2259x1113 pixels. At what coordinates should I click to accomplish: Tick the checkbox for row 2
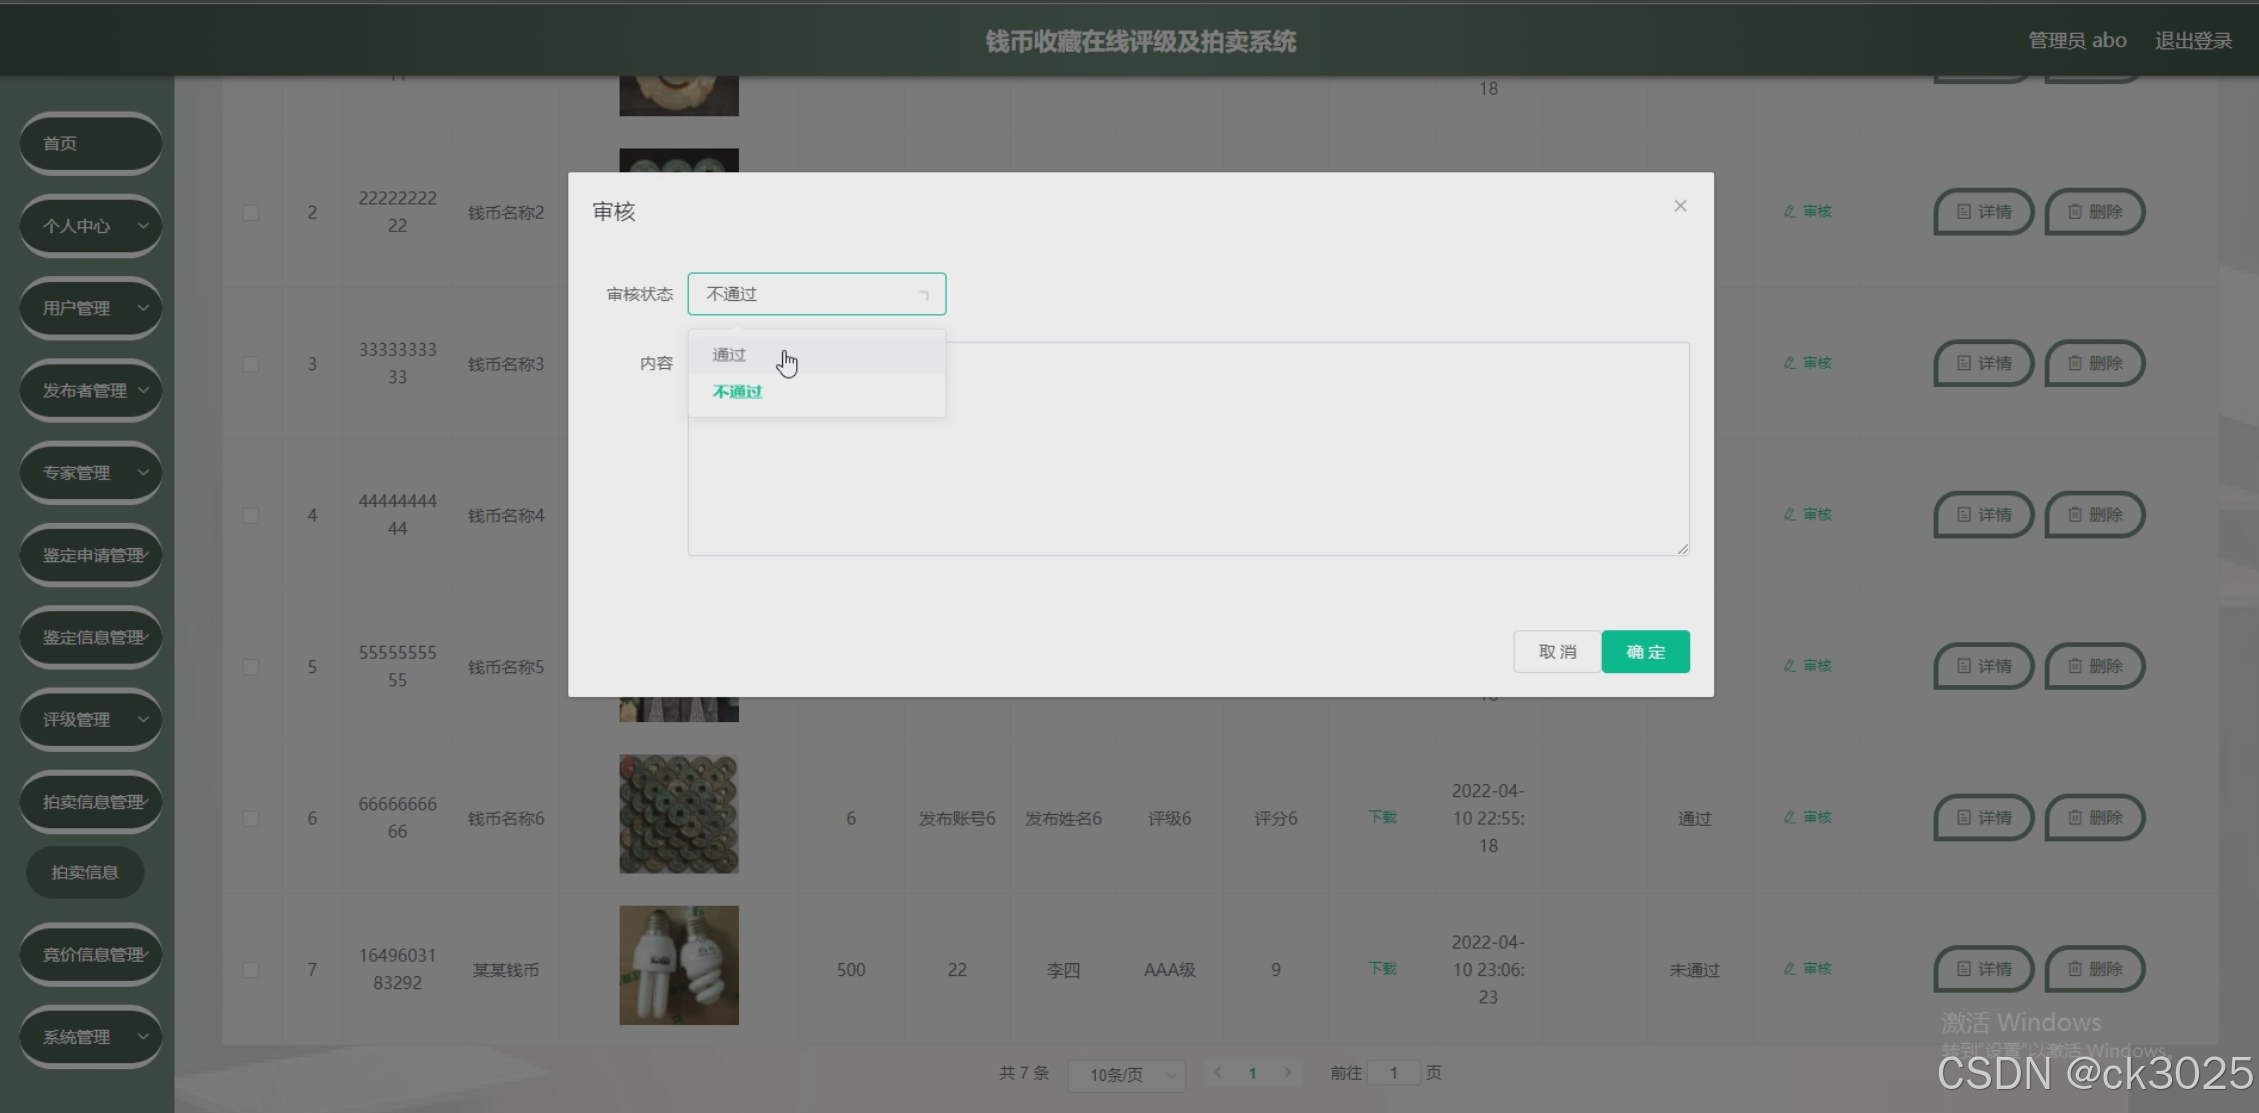tap(251, 213)
